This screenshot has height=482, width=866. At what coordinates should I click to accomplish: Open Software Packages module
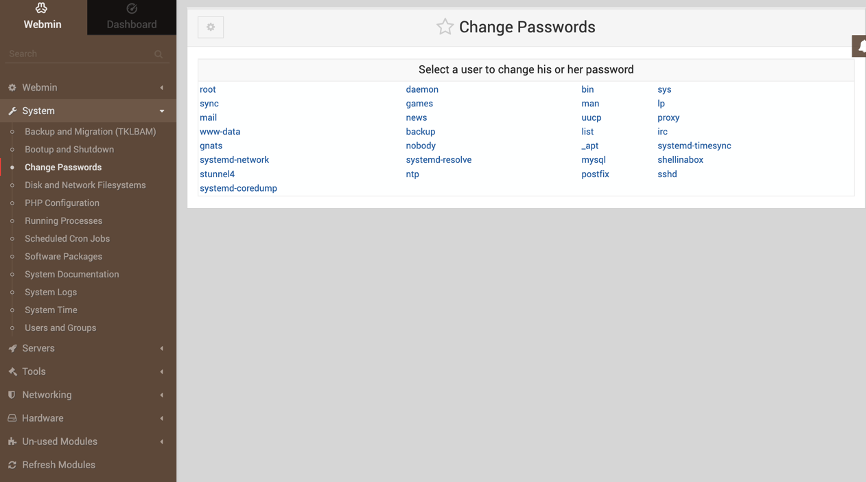click(64, 256)
